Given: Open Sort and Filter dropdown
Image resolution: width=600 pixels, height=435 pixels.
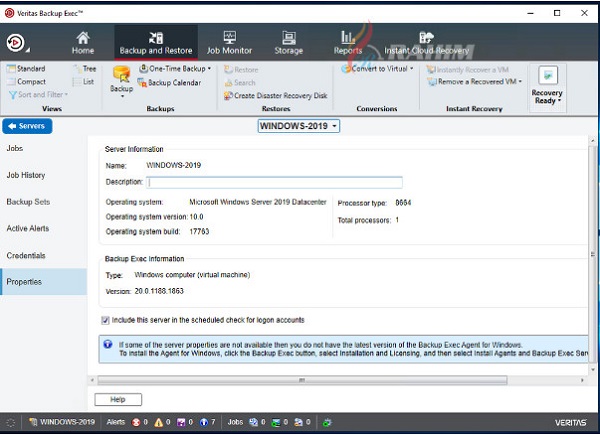Looking at the screenshot, I should [38, 94].
